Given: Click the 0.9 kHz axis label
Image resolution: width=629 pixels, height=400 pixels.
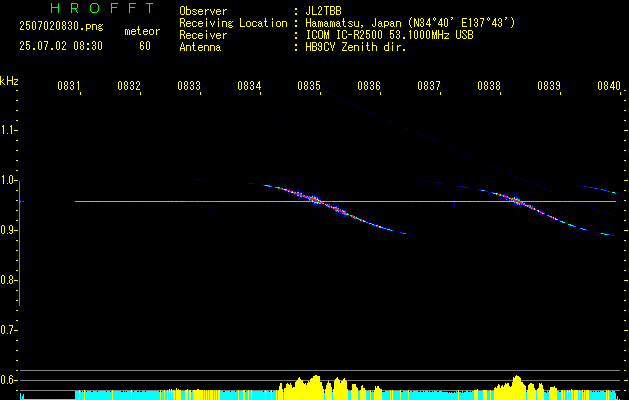Looking at the screenshot, I should coord(8,230).
